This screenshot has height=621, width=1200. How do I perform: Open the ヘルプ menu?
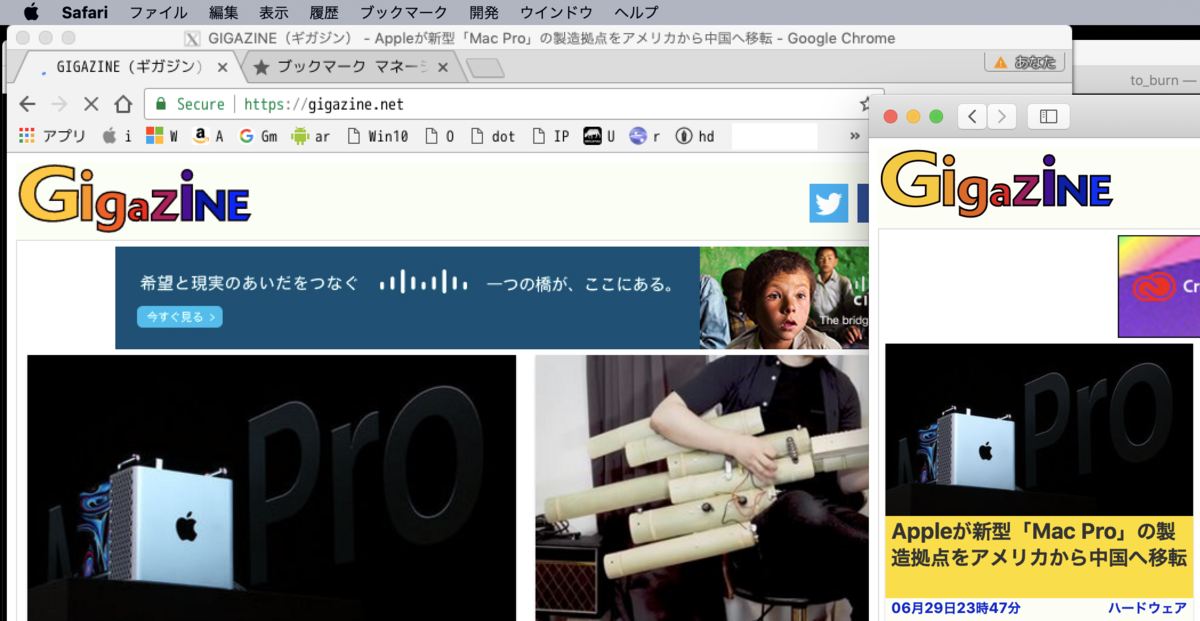[636, 12]
